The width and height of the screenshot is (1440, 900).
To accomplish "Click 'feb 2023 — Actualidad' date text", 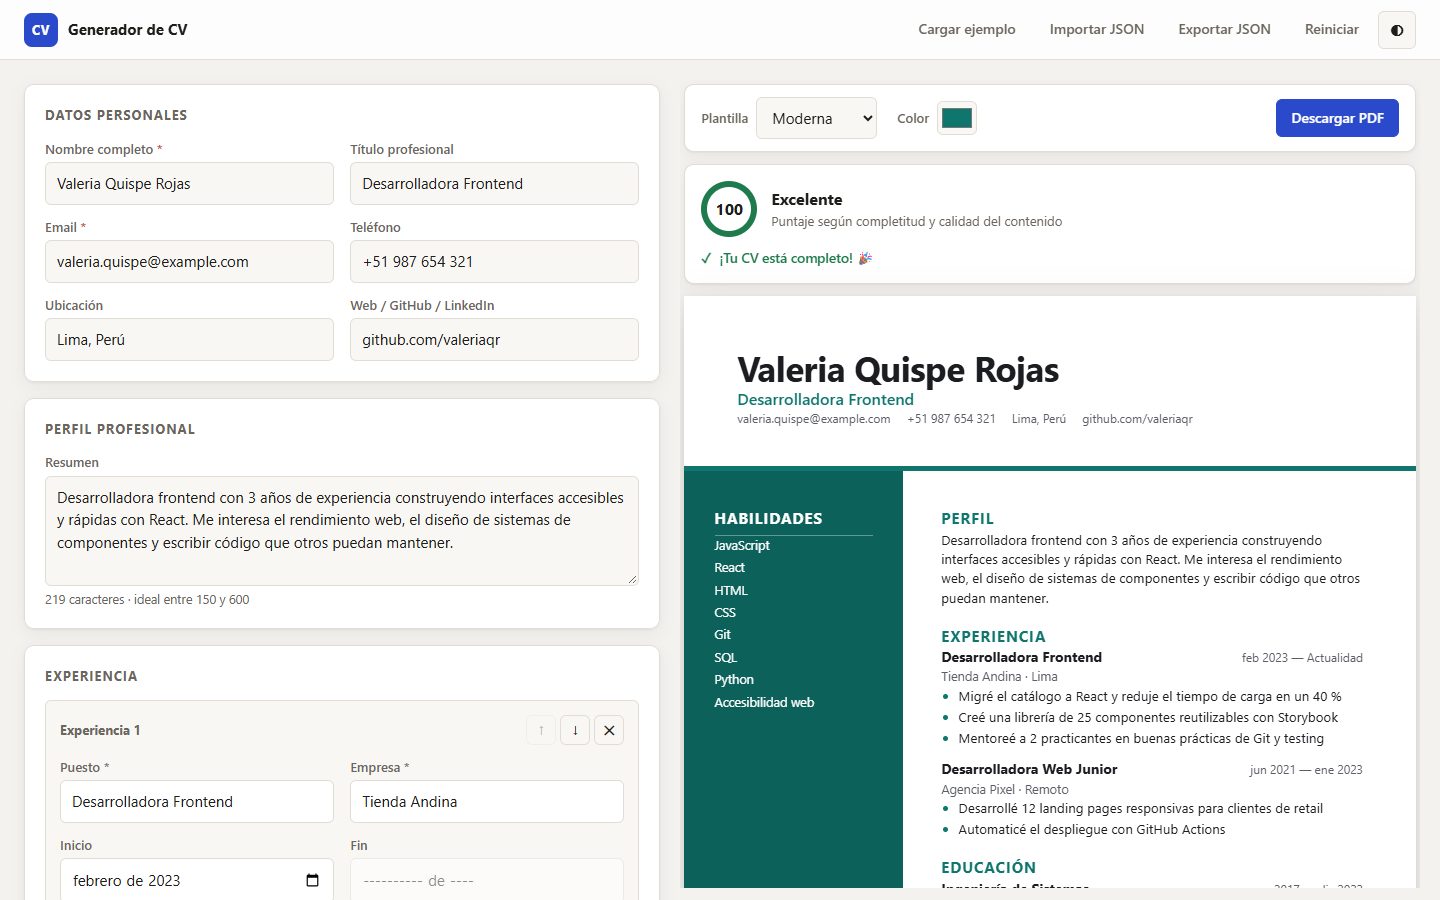I will pos(1302,658).
